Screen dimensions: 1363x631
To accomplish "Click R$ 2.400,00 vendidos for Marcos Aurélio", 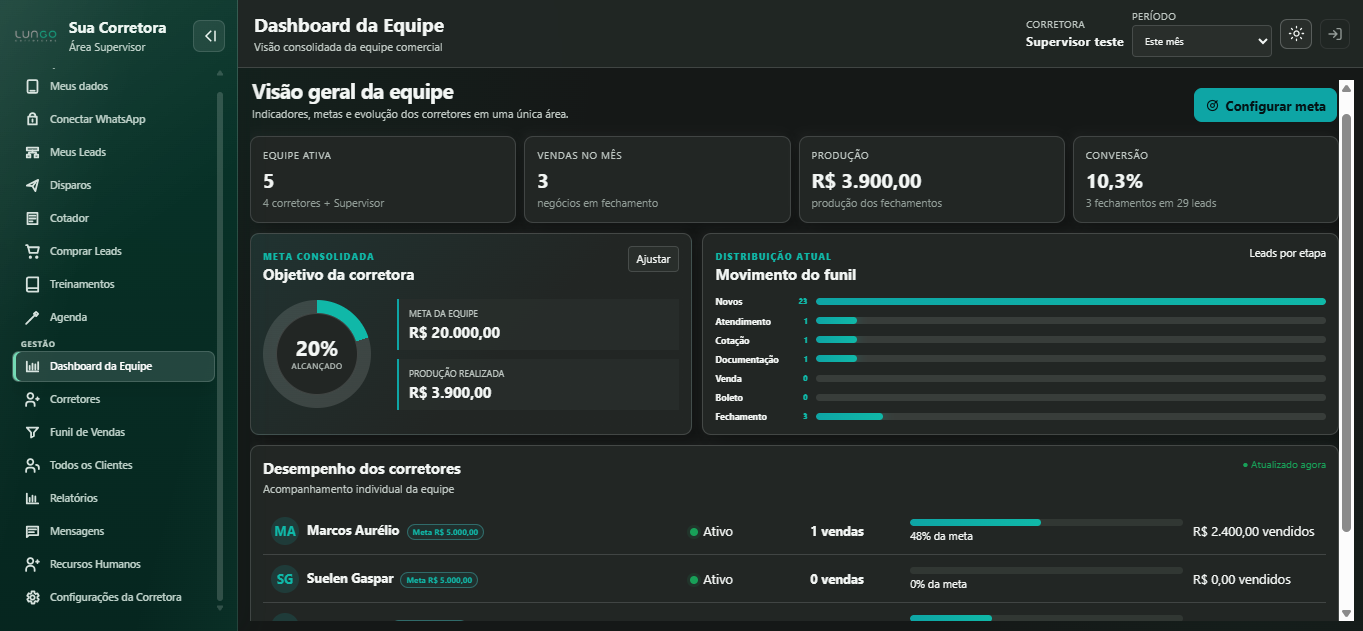I will 1254,532.
